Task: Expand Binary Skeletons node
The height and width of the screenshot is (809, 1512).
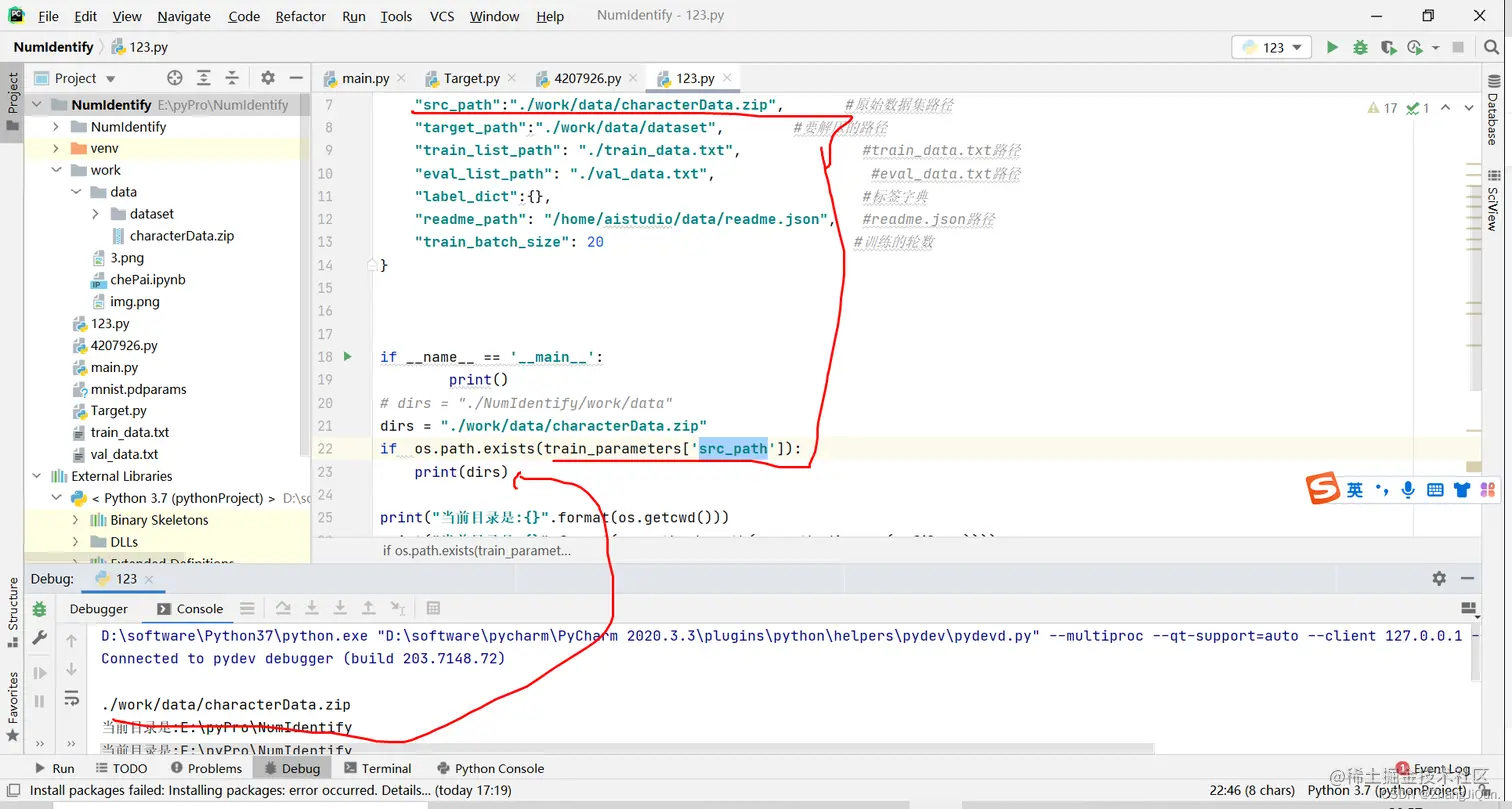Action: [76, 520]
